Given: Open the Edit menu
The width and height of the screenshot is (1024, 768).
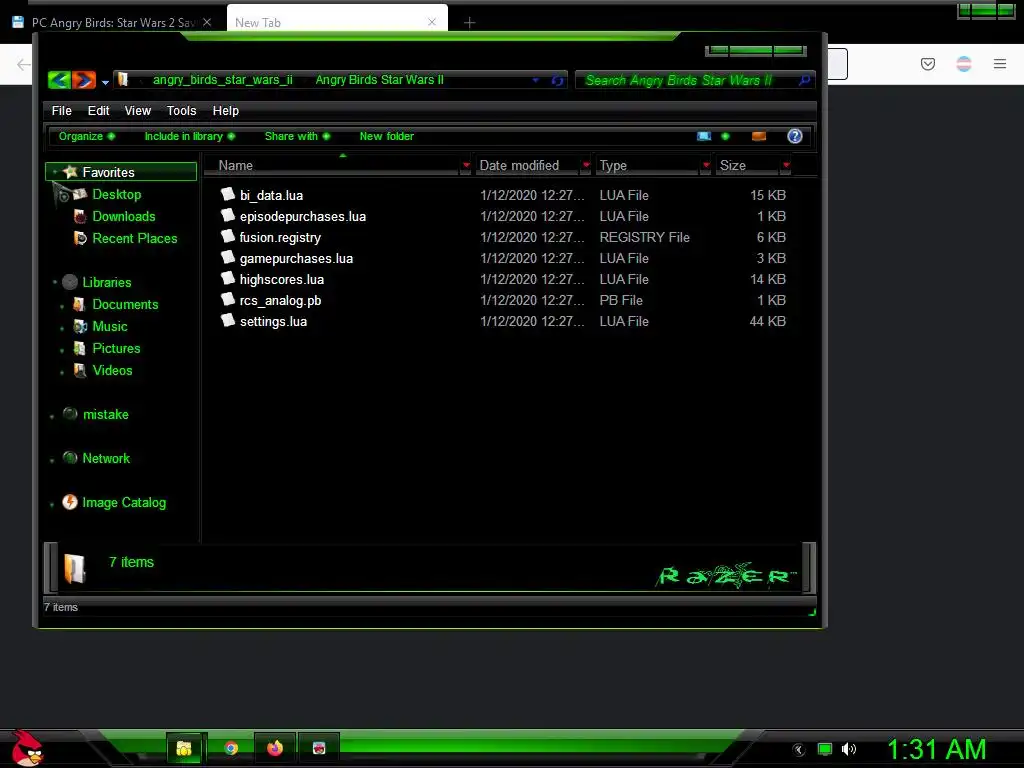Looking at the screenshot, I should point(99,111).
